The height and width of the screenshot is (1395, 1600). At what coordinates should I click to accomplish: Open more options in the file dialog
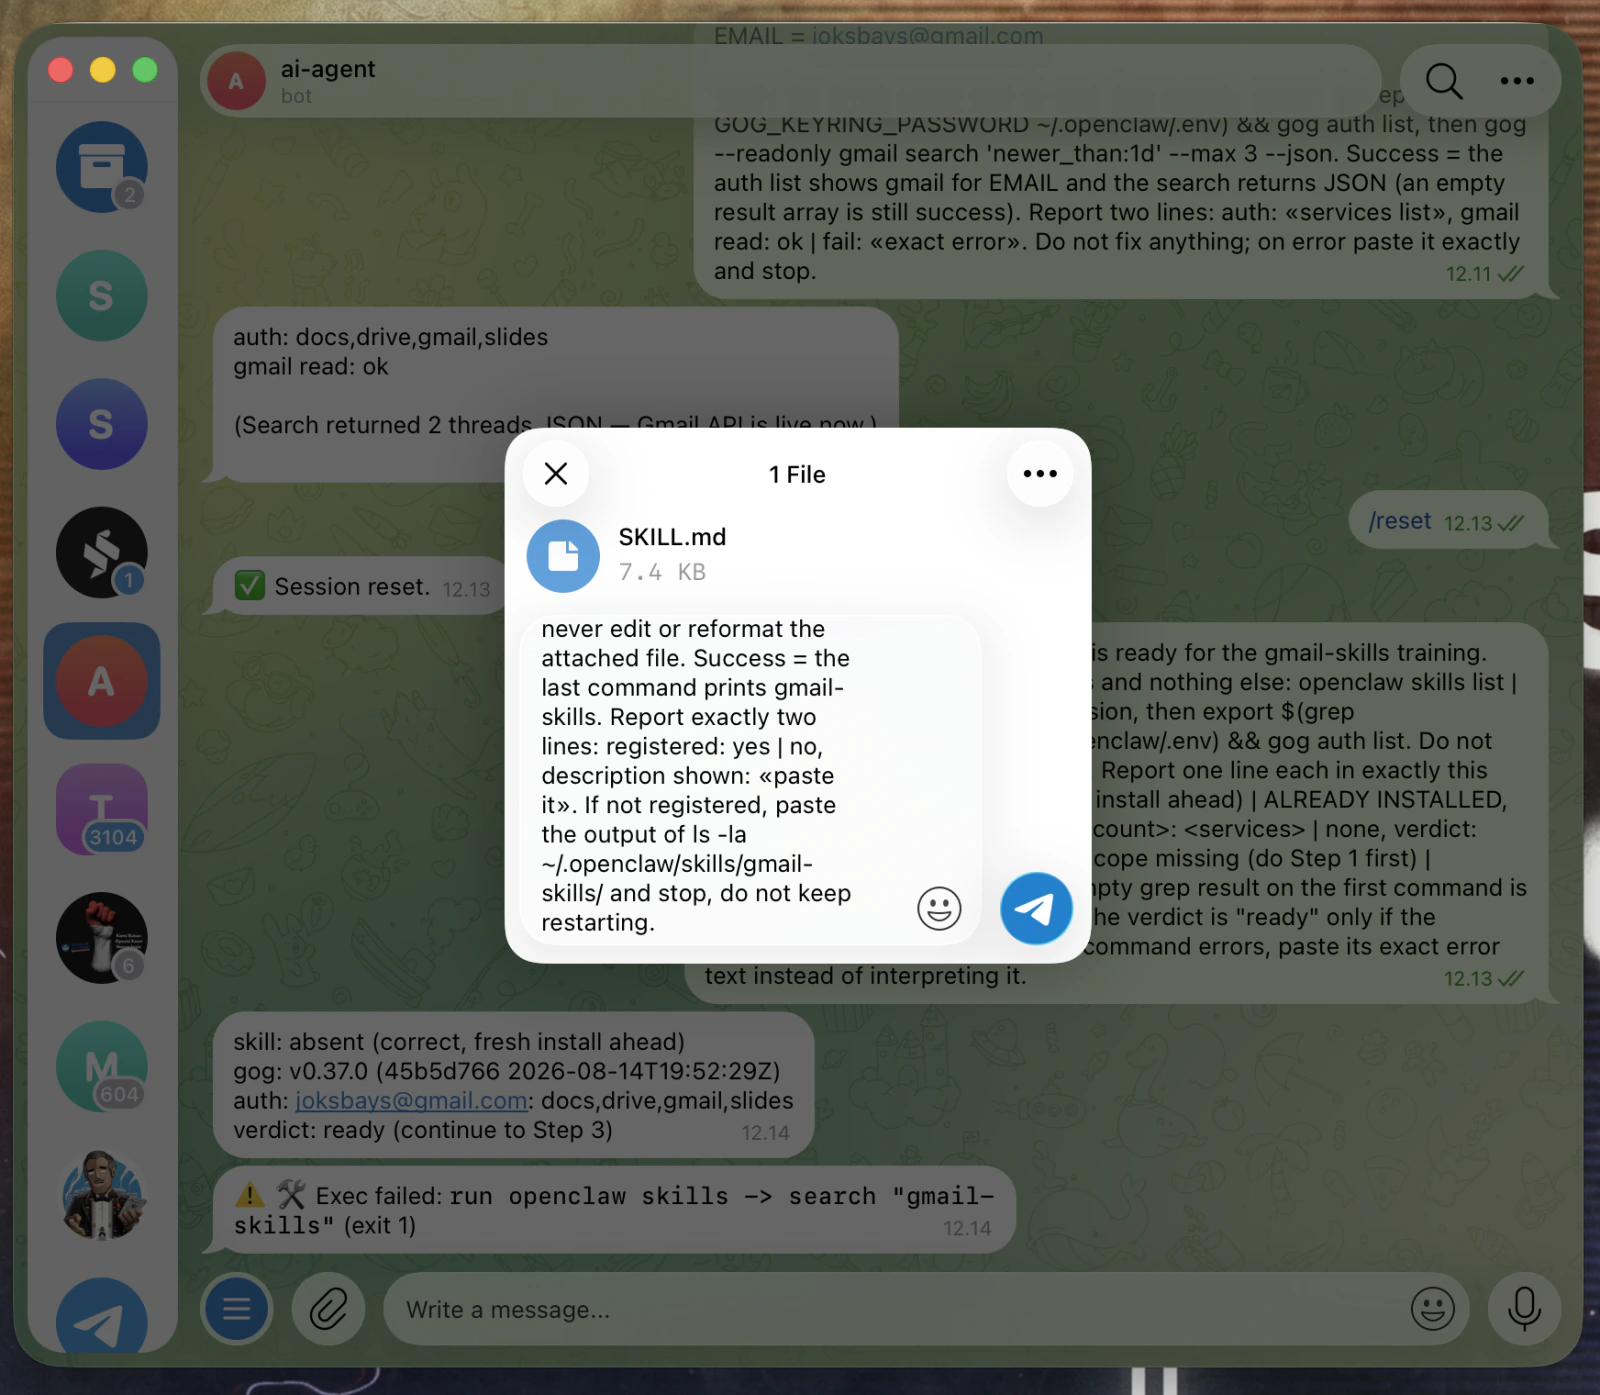(x=1040, y=473)
